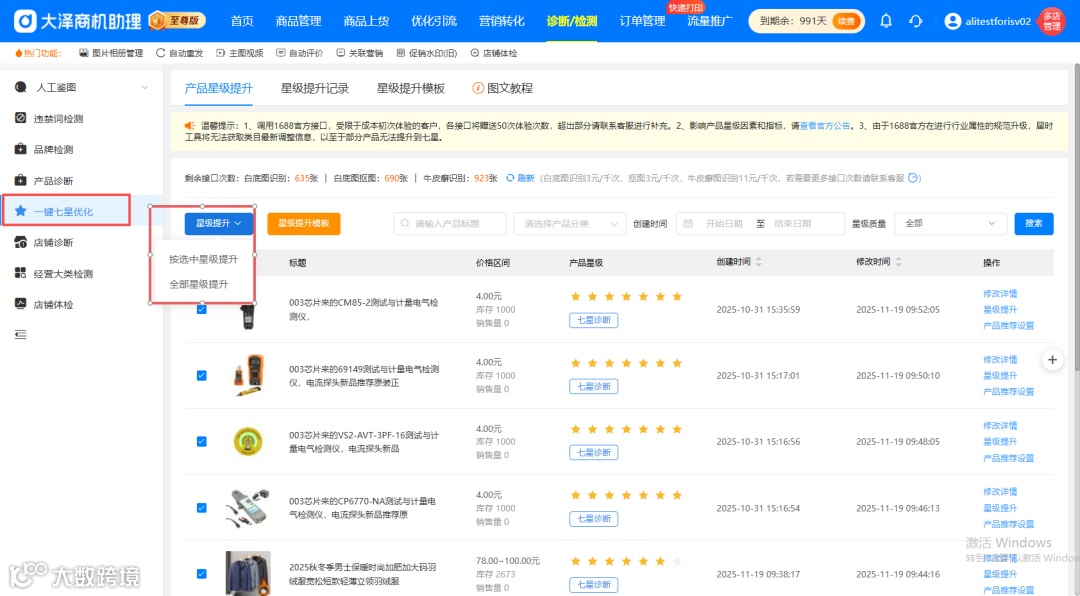This screenshot has height=596, width=1080.
Task: Sort by 创建时间 column arrows
Action: [x=758, y=262]
